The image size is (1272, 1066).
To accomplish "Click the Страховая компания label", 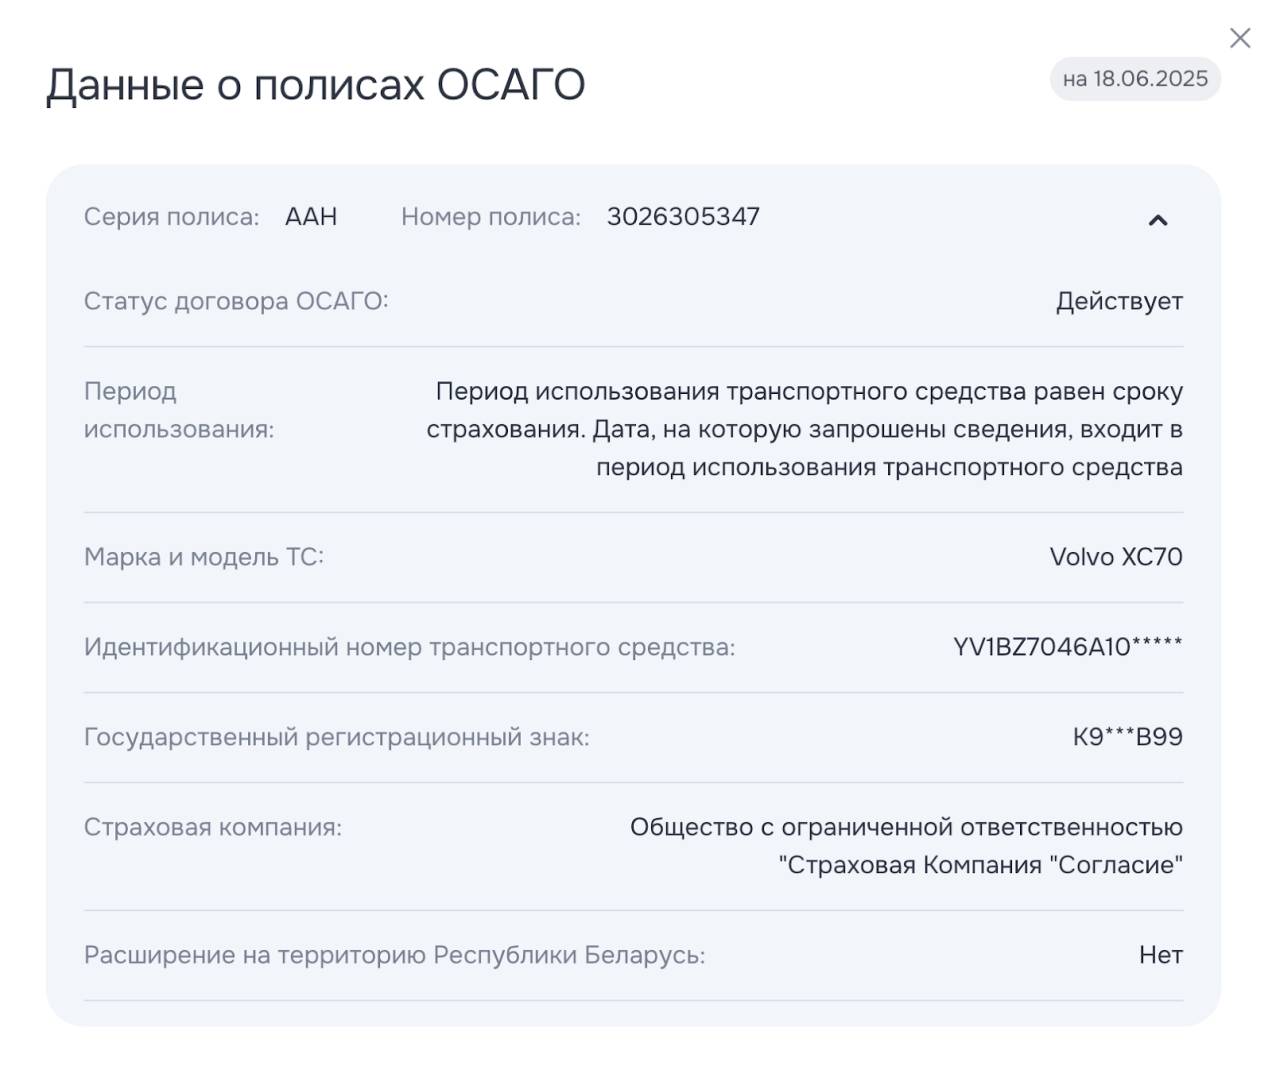I will click(213, 827).
